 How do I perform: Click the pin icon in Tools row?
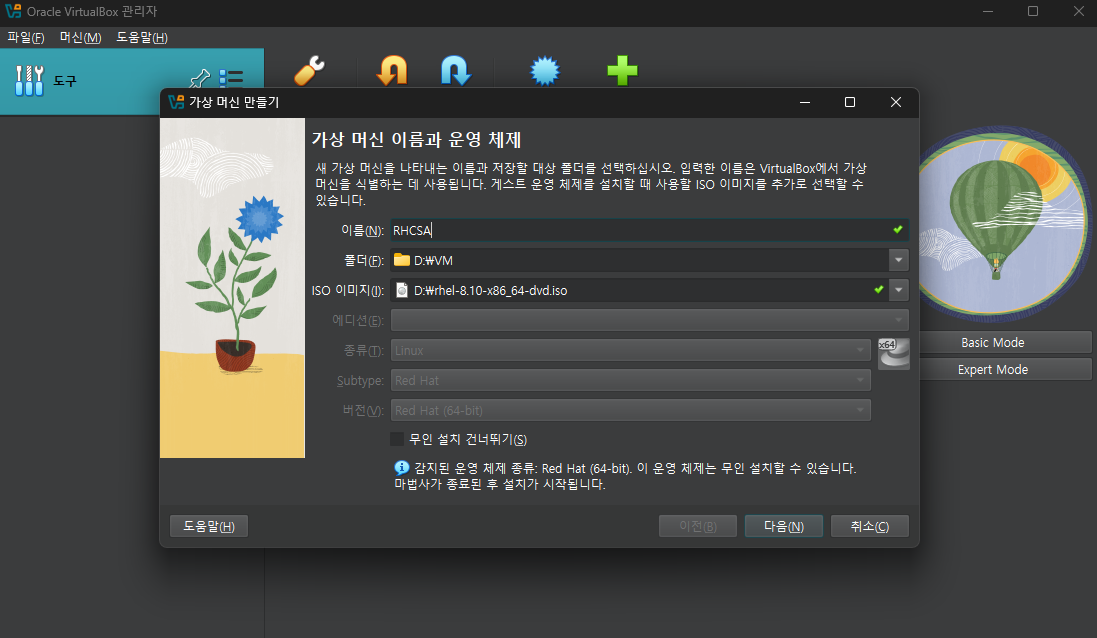(x=200, y=78)
